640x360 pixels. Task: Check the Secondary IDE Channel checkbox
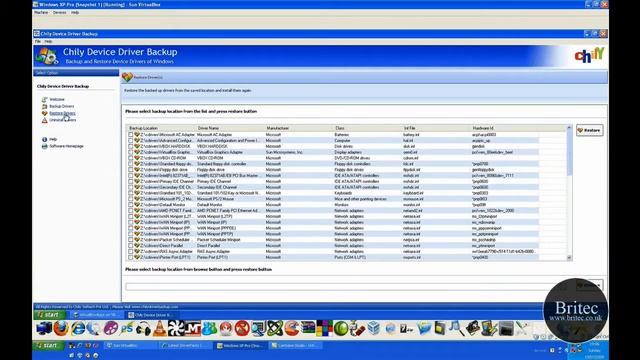click(x=131, y=187)
